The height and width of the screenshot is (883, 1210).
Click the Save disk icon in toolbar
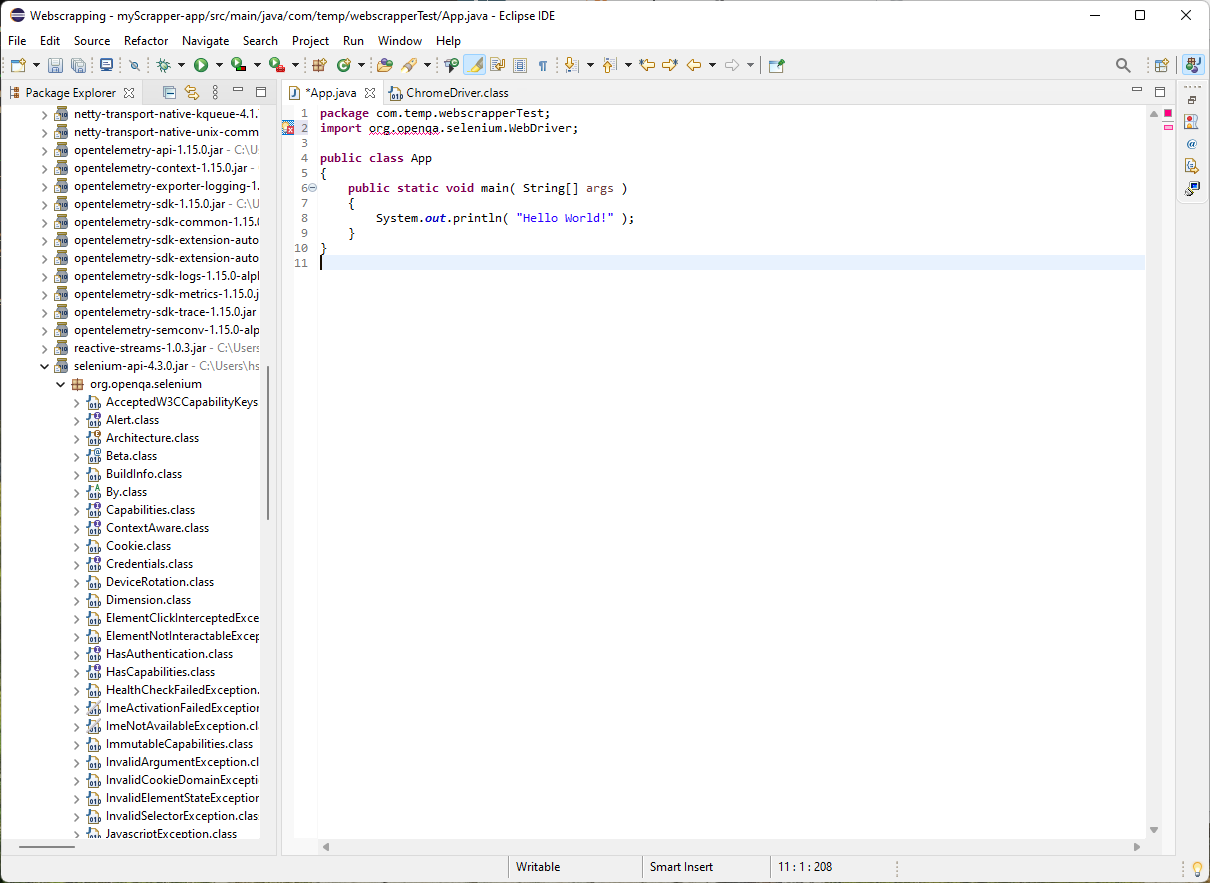[55, 65]
